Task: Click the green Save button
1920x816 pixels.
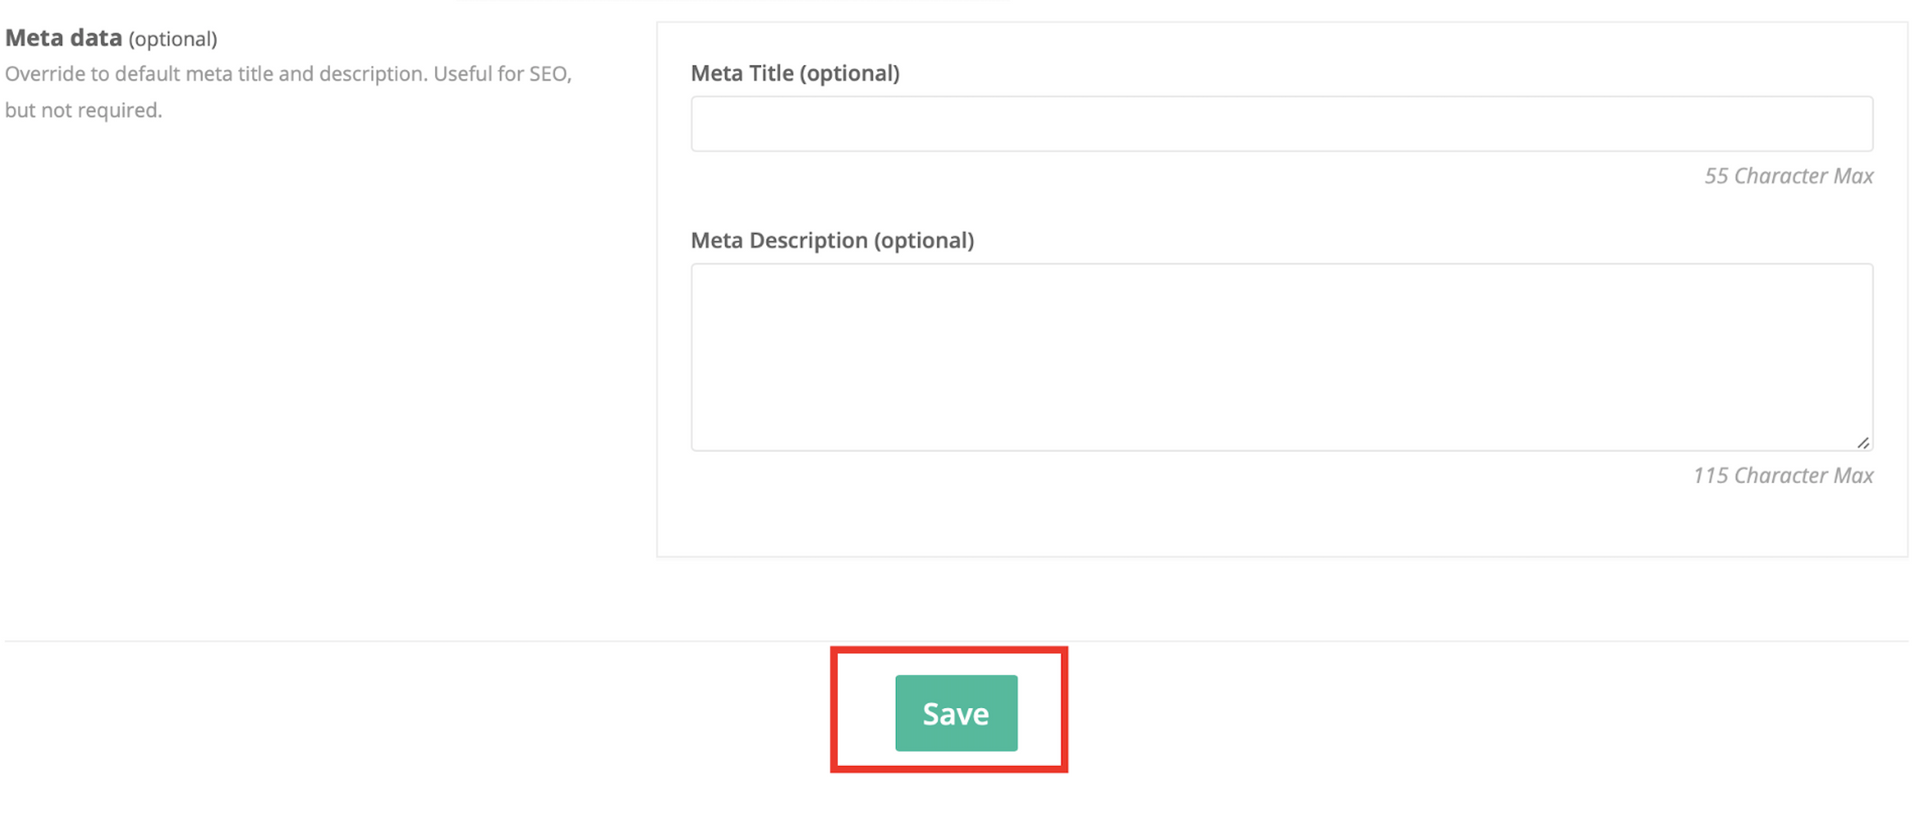Action: point(956,713)
